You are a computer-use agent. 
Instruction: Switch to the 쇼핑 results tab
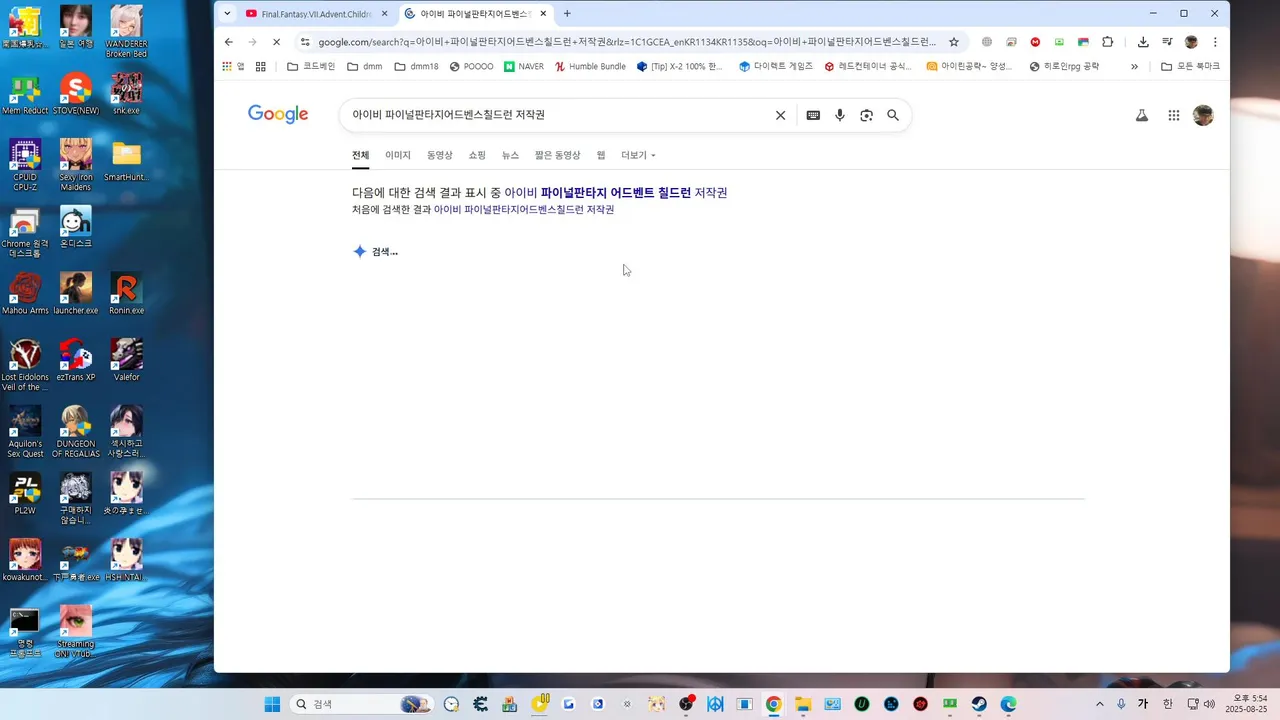tap(477, 155)
